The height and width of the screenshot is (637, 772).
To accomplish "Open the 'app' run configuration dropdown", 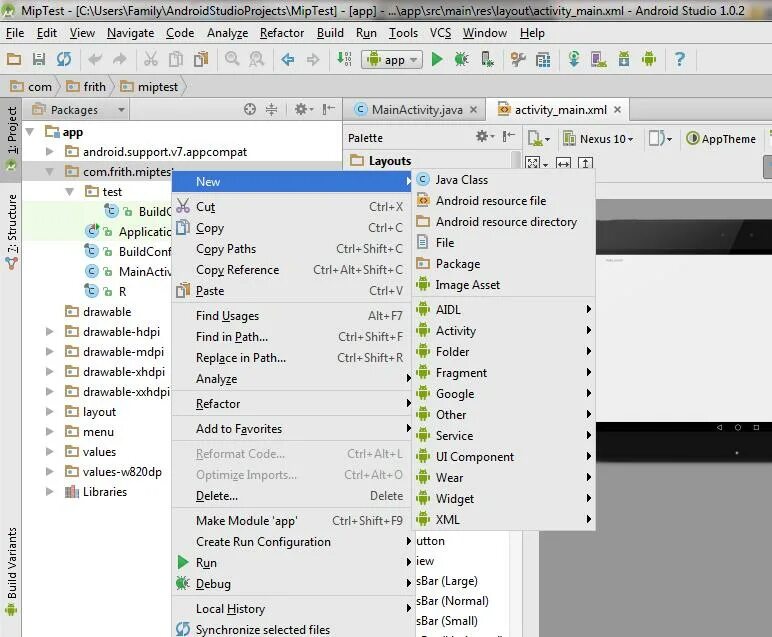I will [x=392, y=60].
